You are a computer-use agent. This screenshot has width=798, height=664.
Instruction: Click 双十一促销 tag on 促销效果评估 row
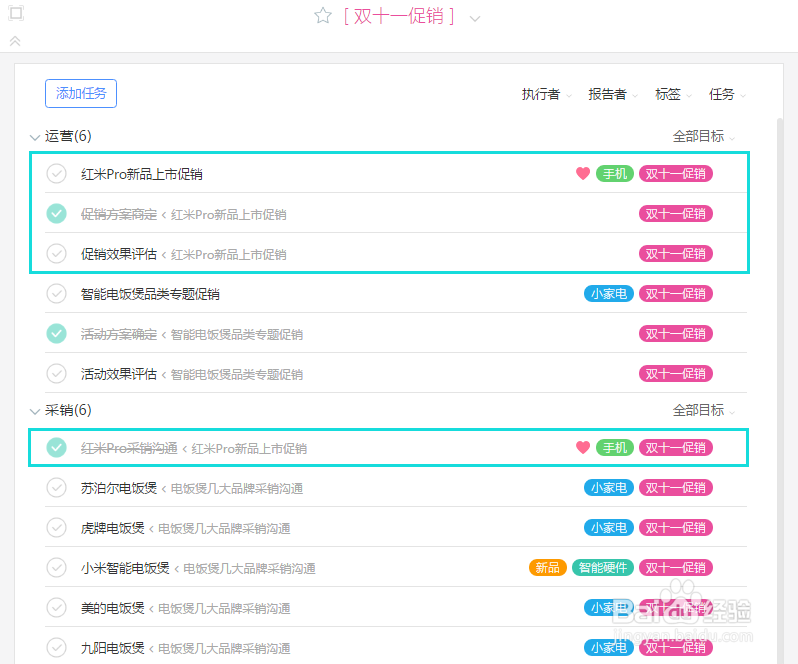pos(676,253)
